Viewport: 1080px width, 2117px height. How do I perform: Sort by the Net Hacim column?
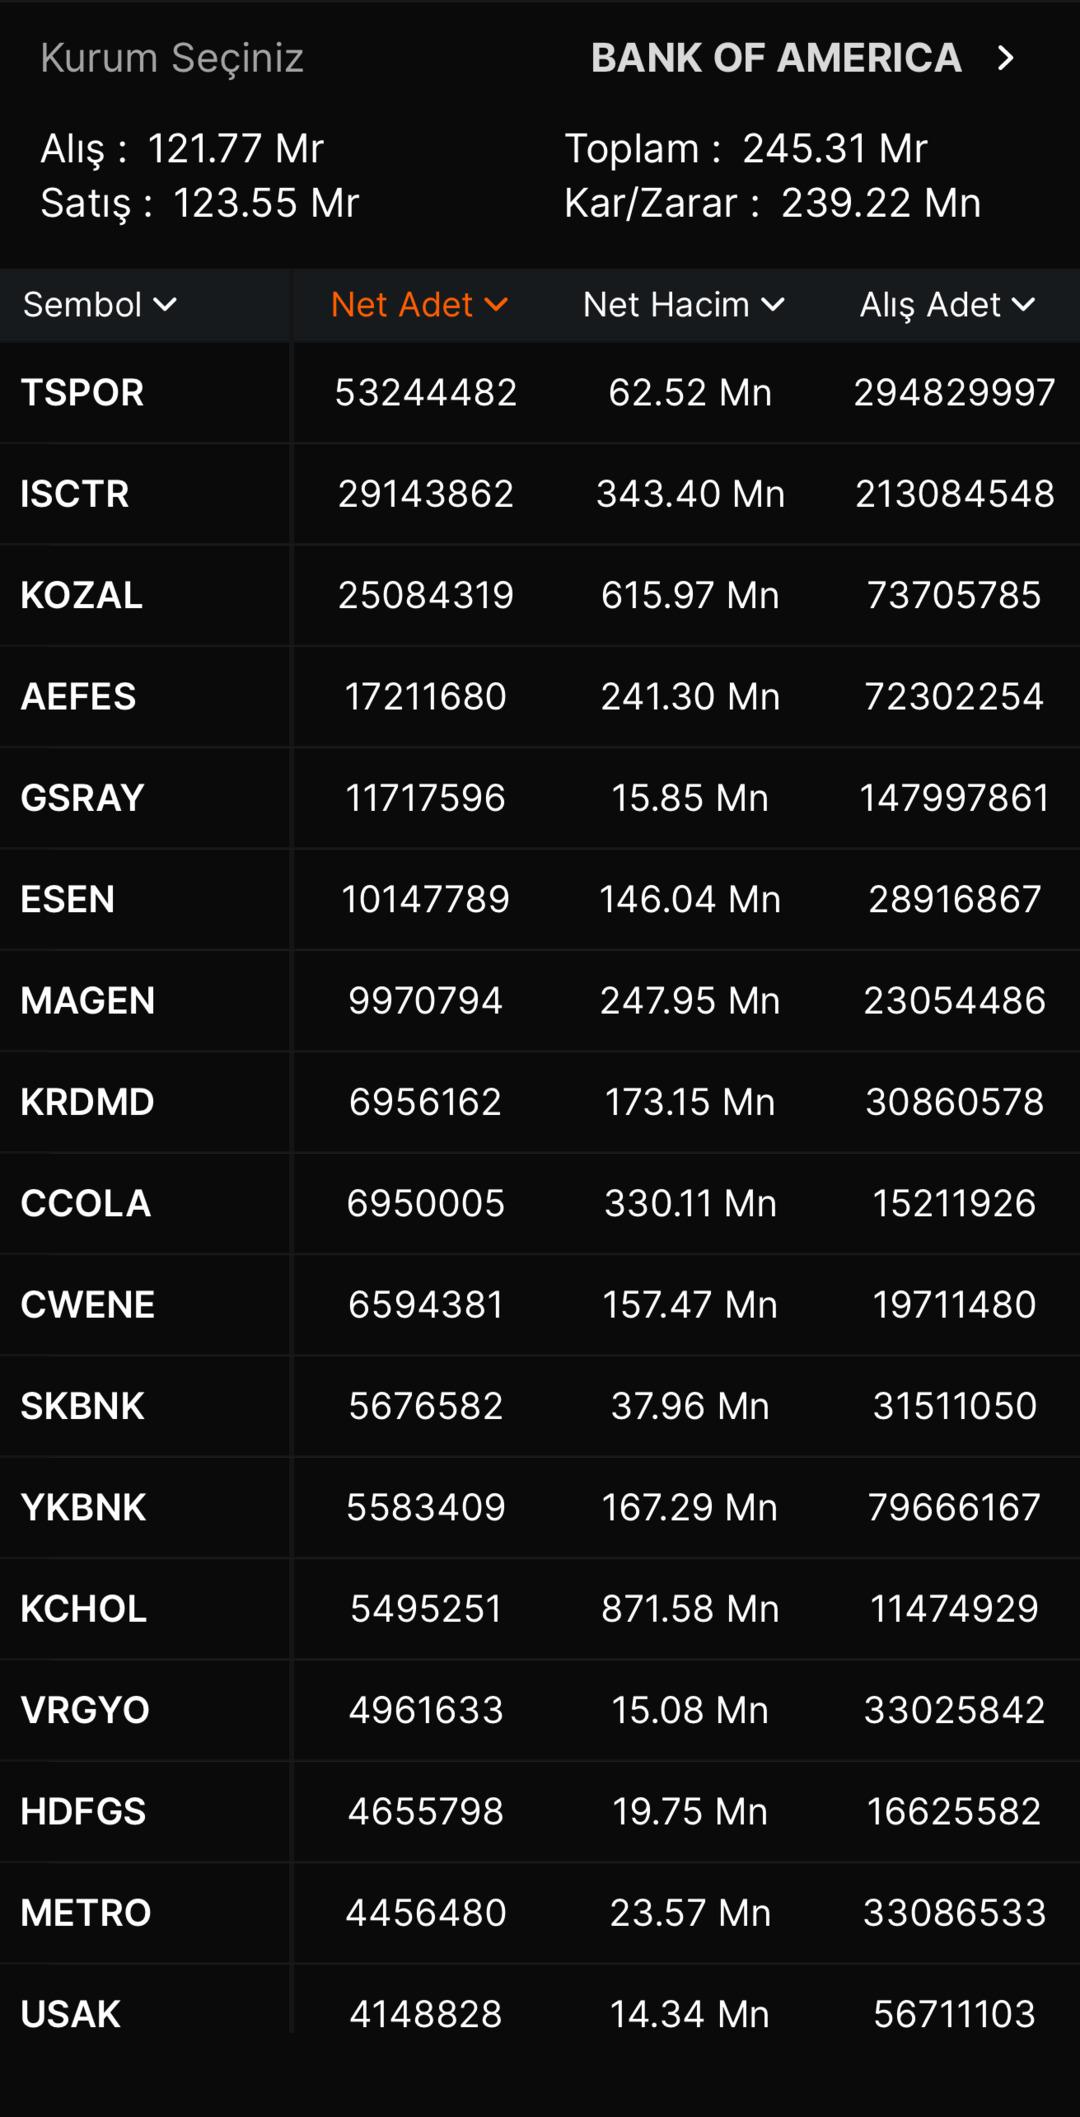[x=666, y=304]
